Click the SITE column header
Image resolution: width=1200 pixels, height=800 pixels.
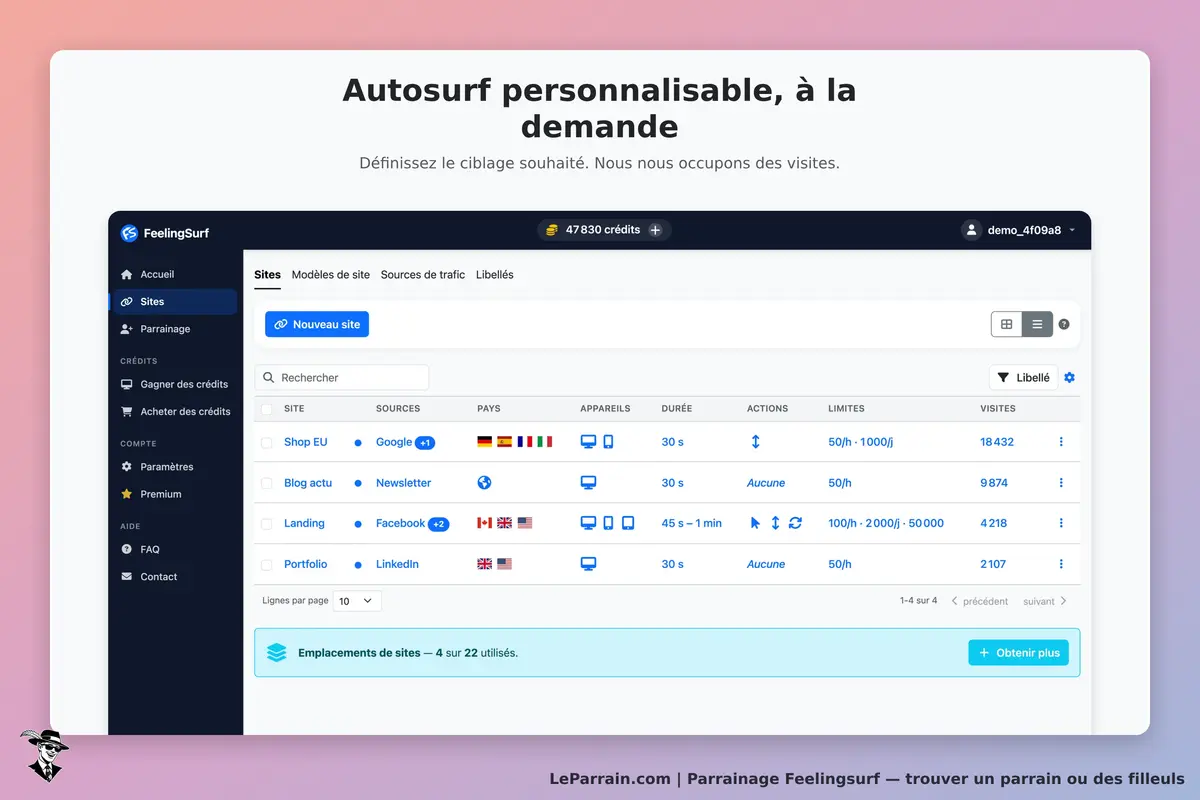(294, 408)
